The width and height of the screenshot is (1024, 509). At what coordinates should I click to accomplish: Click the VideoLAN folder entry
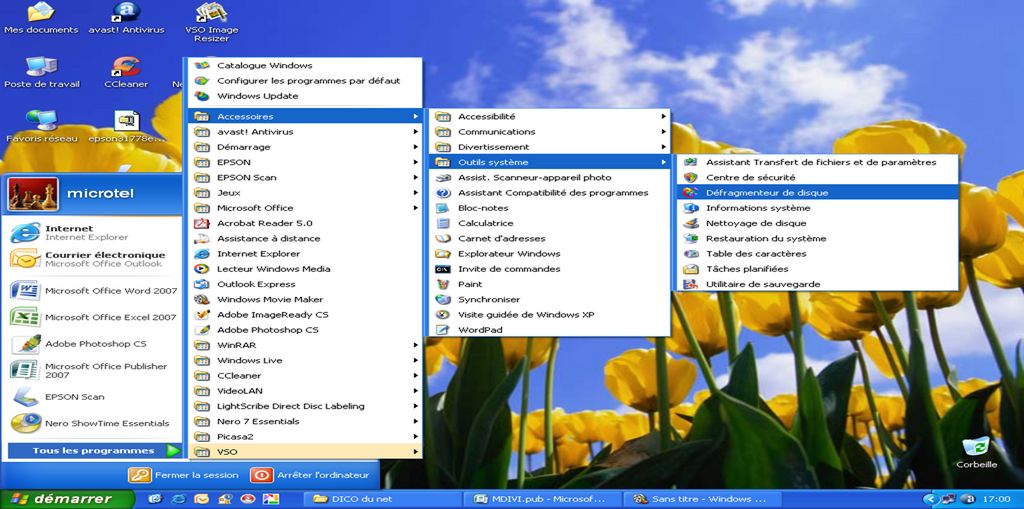(305, 391)
